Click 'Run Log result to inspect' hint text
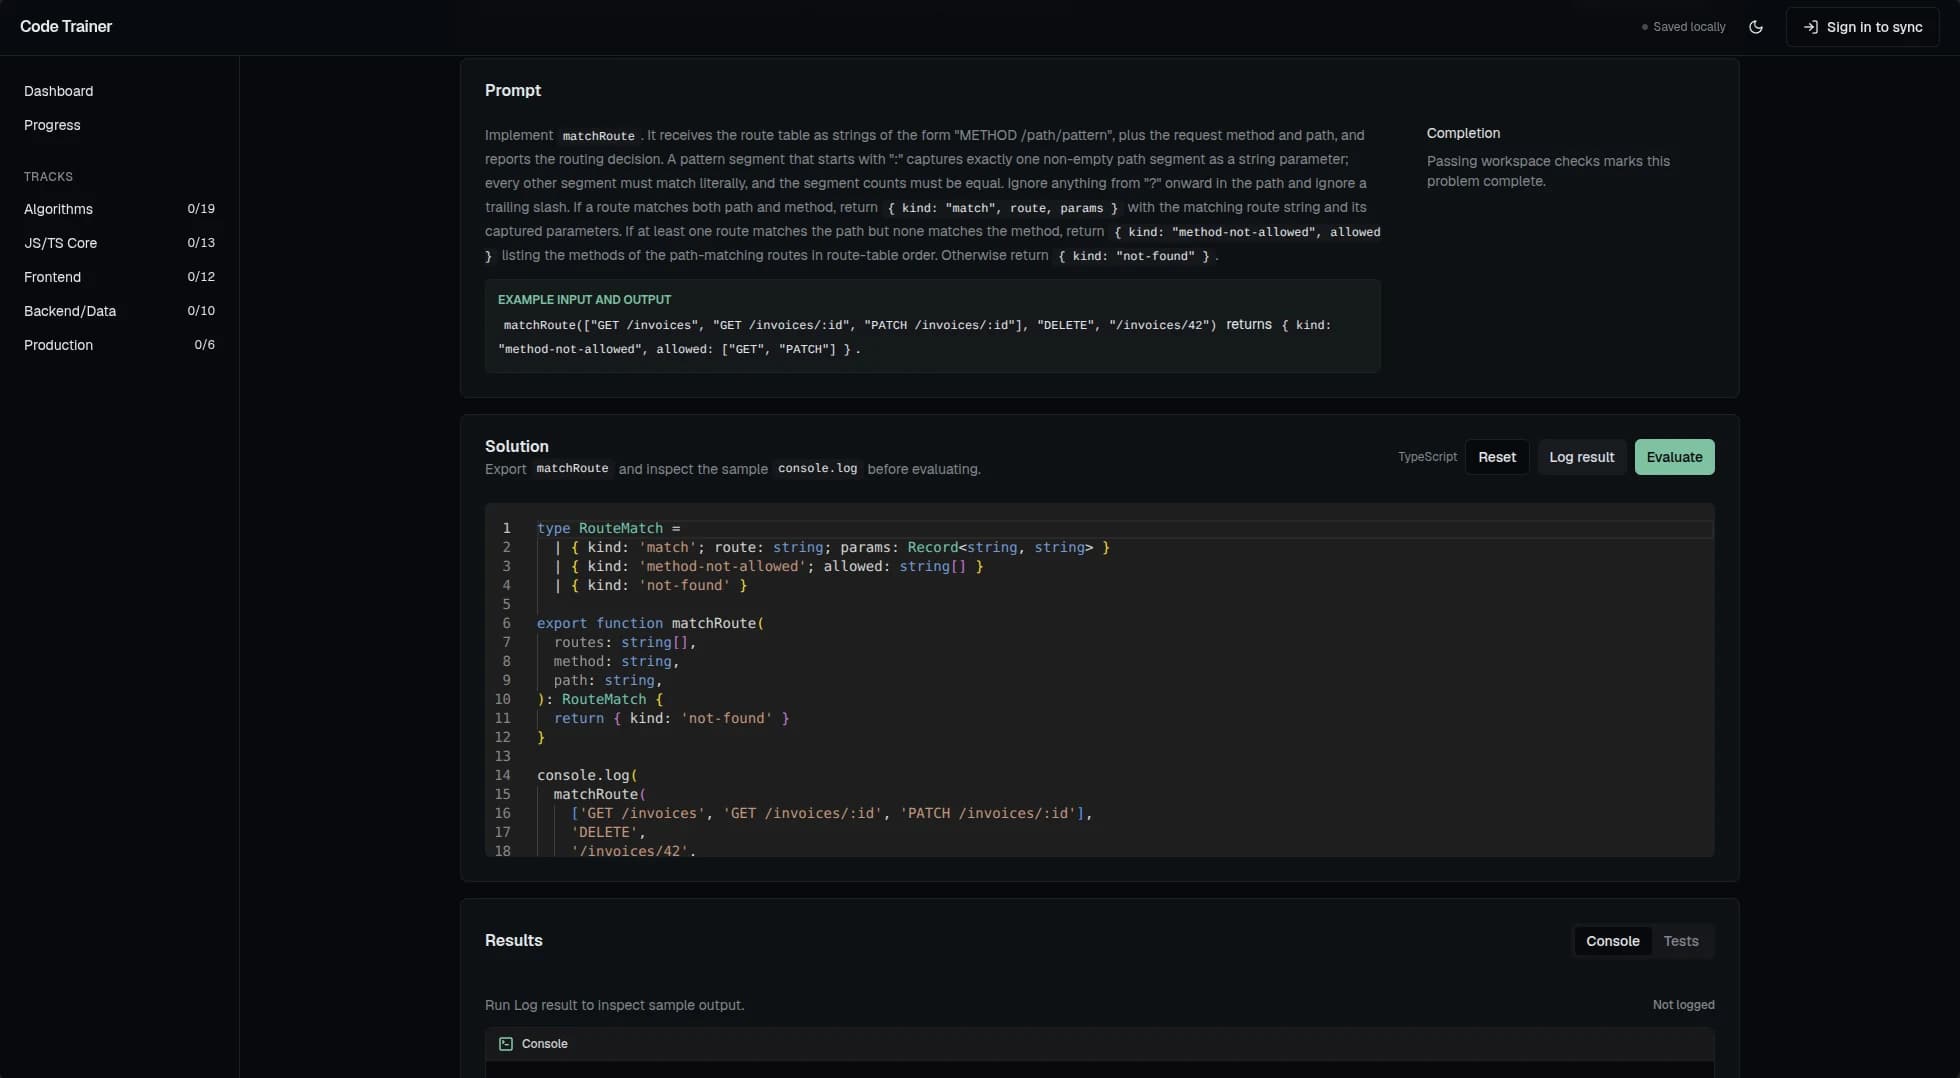The height and width of the screenshot is (1078, 1960). point(614,1005)
